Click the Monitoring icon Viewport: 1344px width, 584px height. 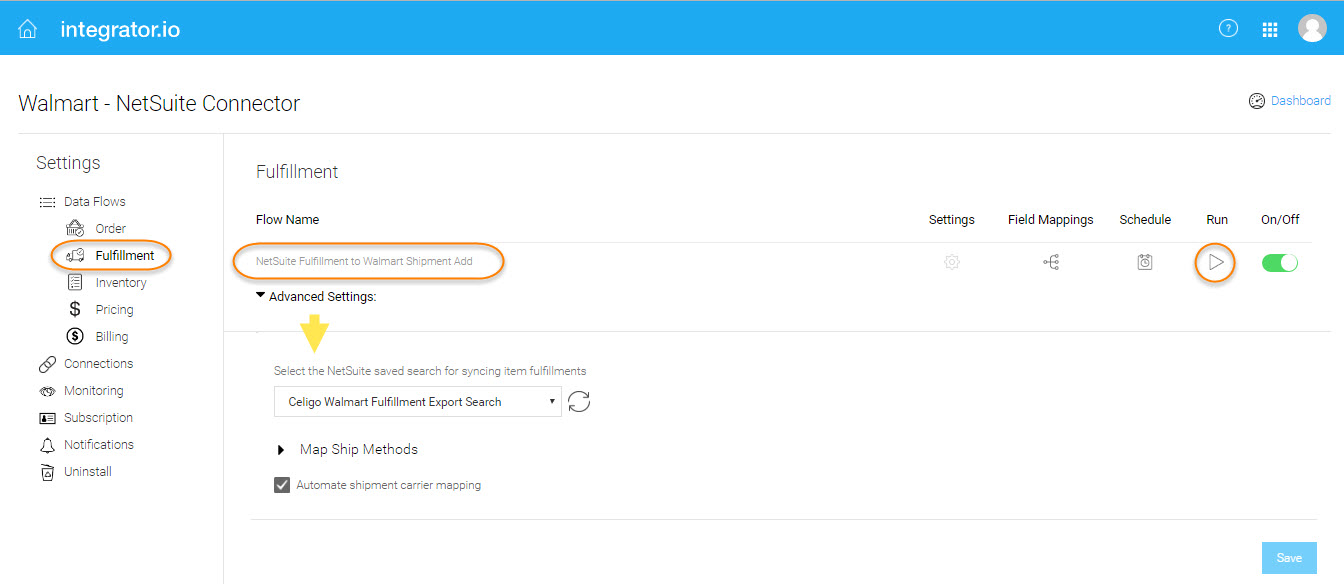pyautogui.click(x=47, y=391)
